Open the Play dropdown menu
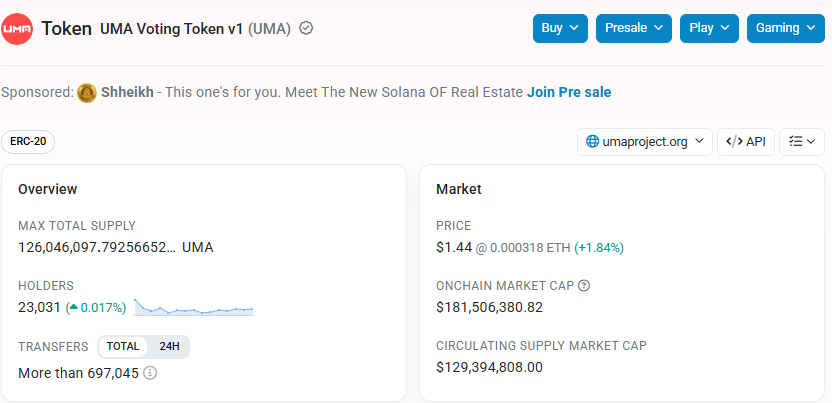This screenshot has width=832, height=403. (x=709, y=28)
